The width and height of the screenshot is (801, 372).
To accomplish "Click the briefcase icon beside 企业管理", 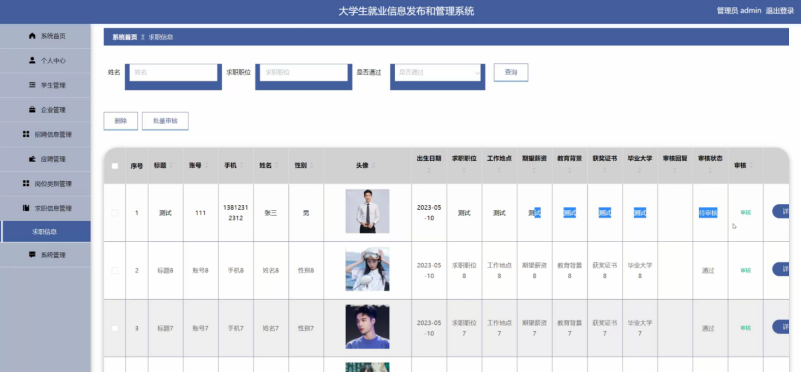I will coord(32,109).
